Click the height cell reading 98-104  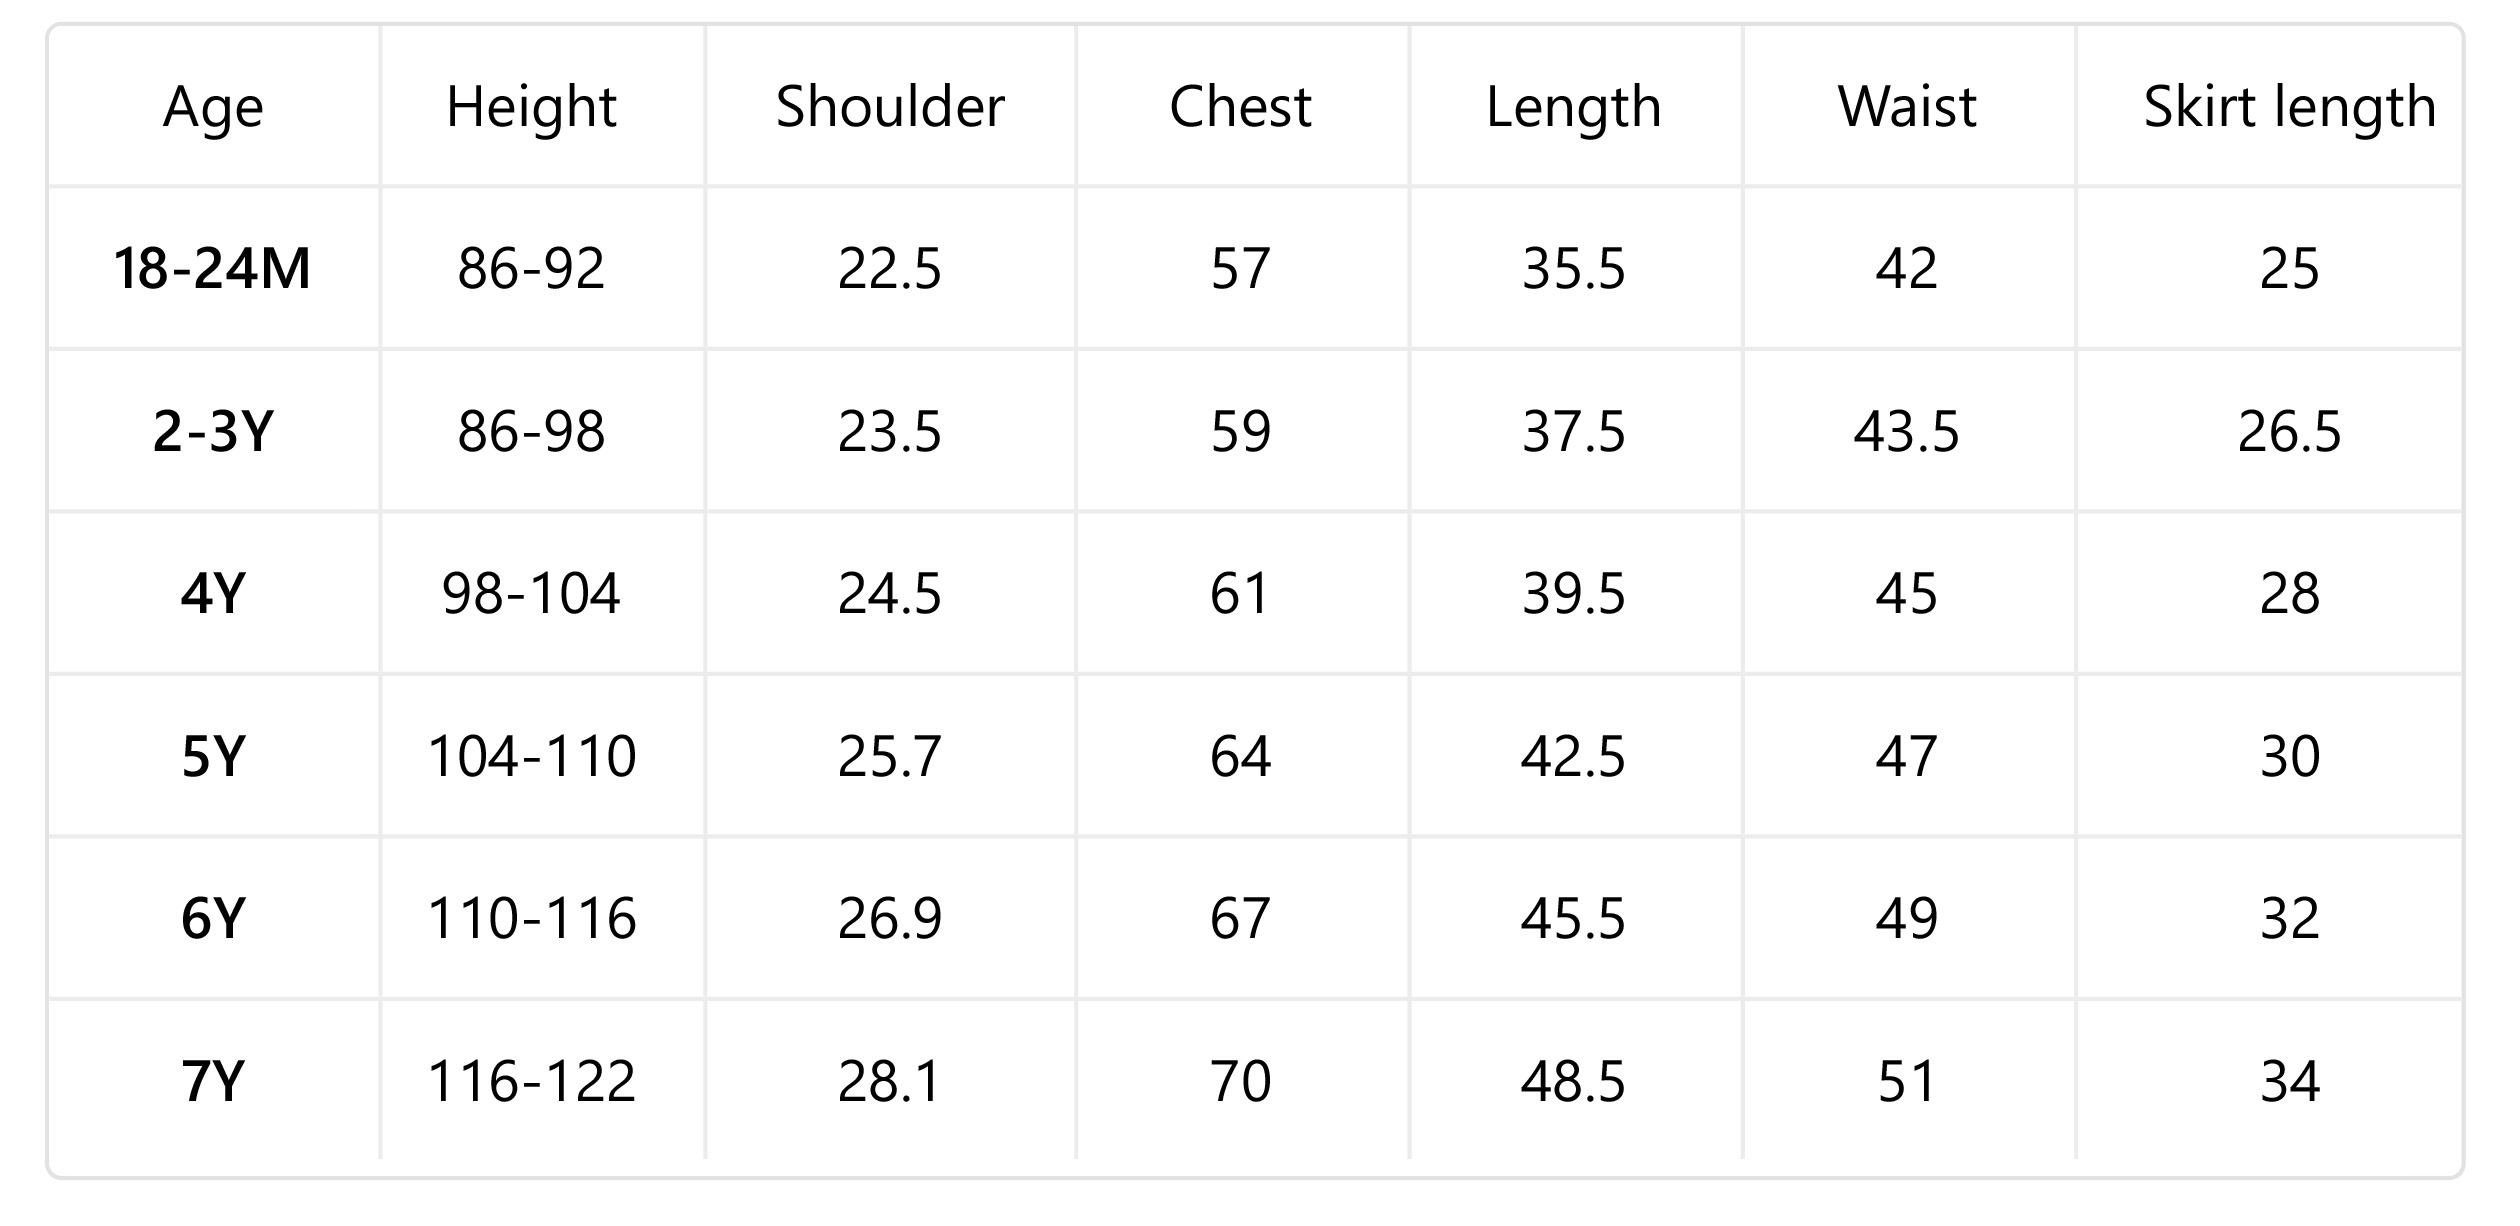(531, 594)
